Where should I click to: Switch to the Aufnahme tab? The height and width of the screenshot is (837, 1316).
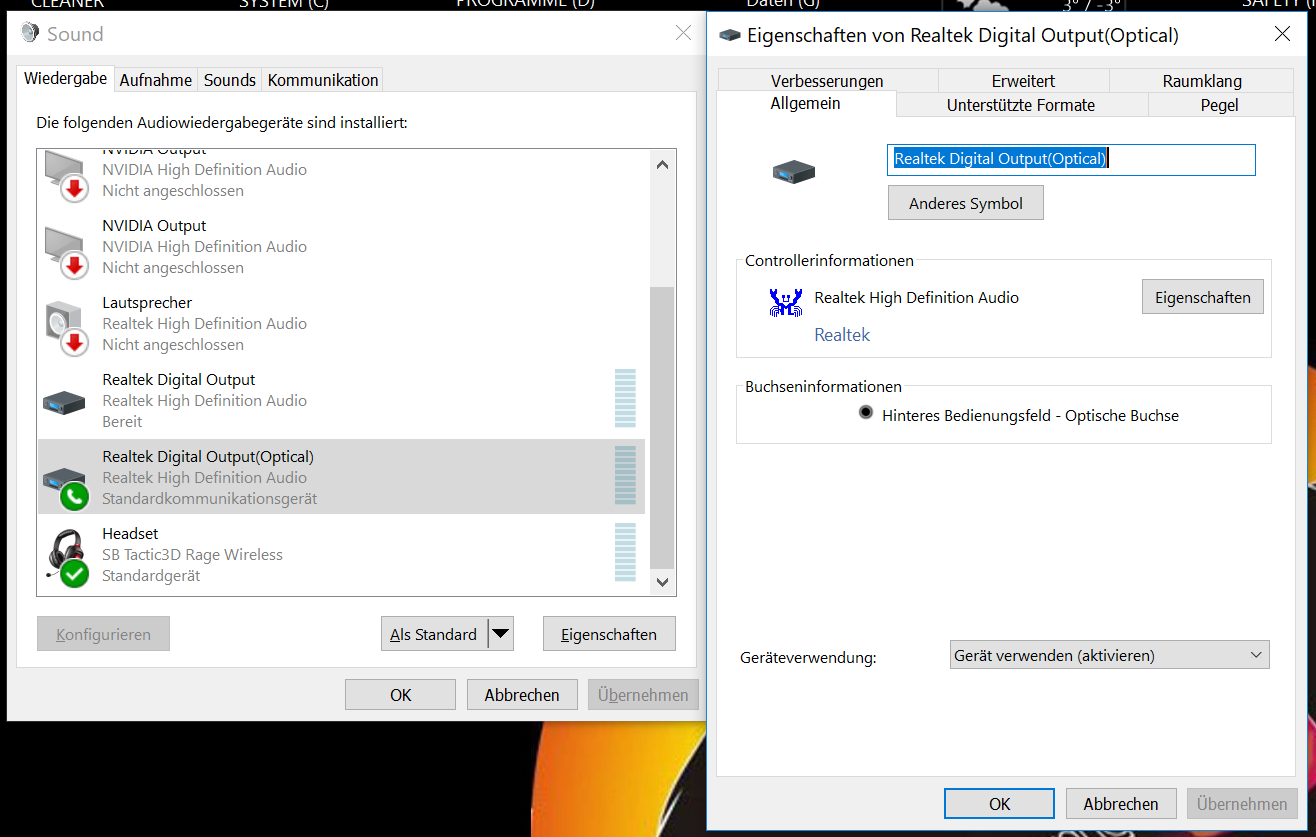pyautogui.click(x=156, y=80)
